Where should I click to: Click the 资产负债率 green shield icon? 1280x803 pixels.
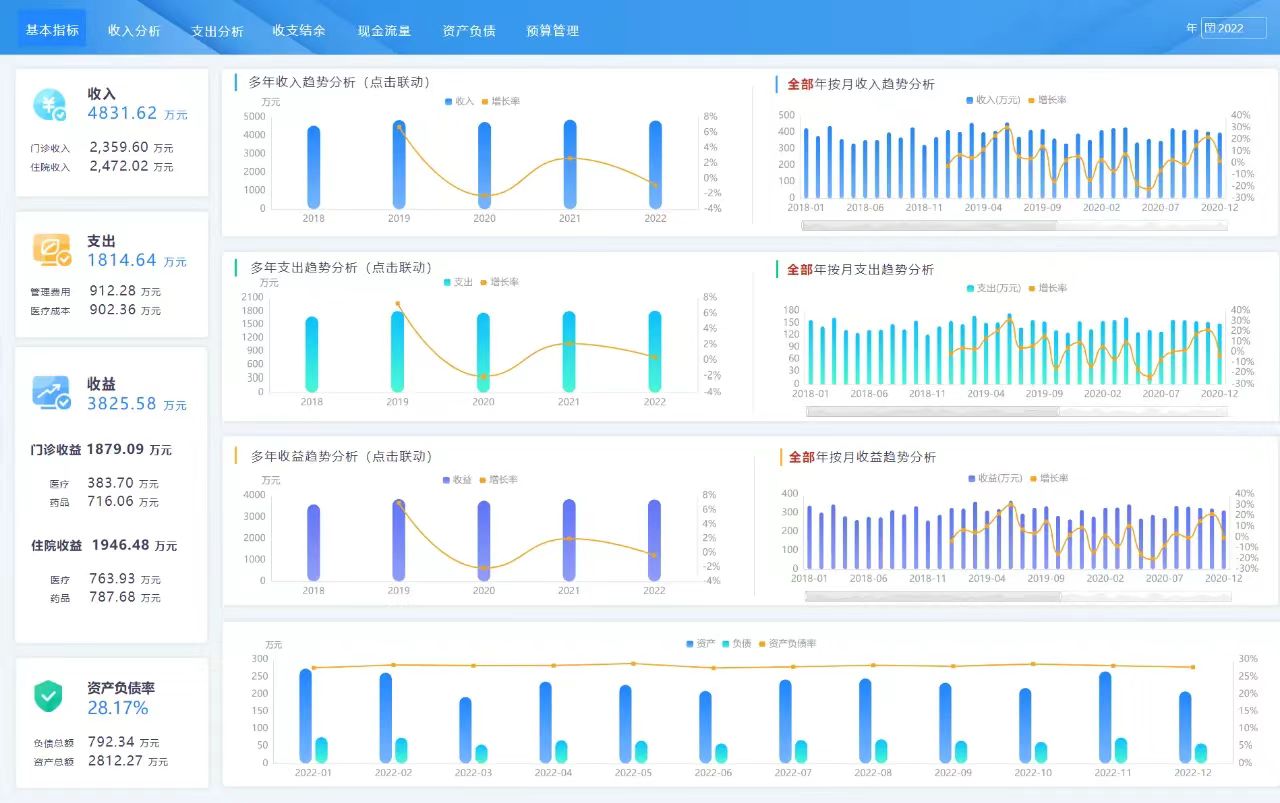48,695
